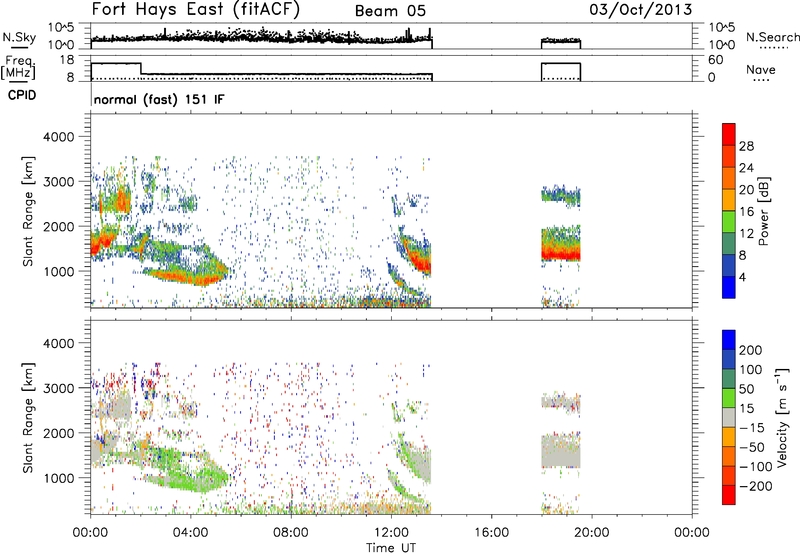Click the 16:00 time tick label

tap(491, 533)
